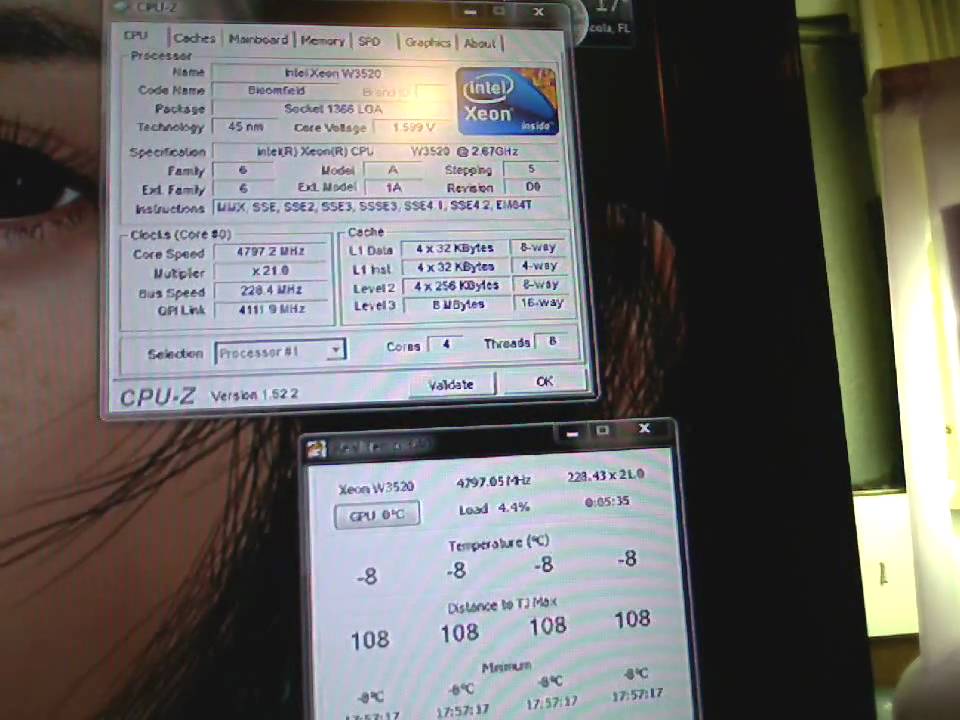Screen dimensions: 960x720
Task: Click the Xeon W3520 label in temperature monitor
Action: (x=377, y=488)
